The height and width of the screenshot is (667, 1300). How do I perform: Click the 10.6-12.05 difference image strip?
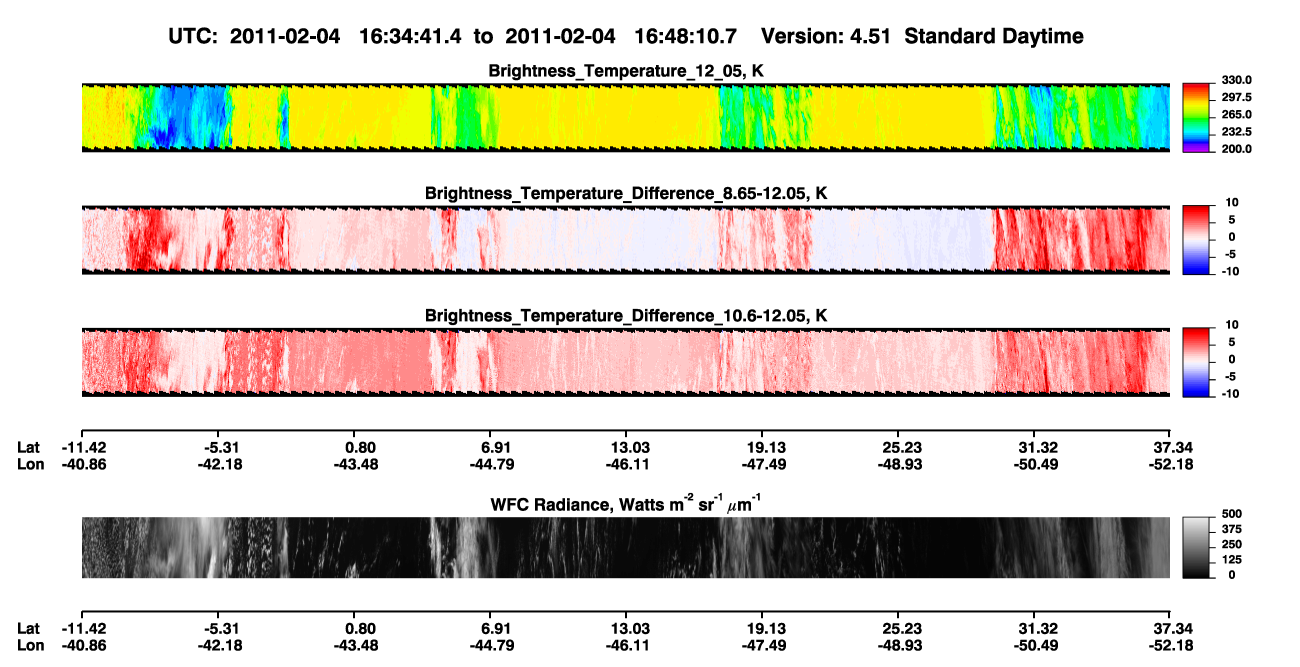(625, 361)
